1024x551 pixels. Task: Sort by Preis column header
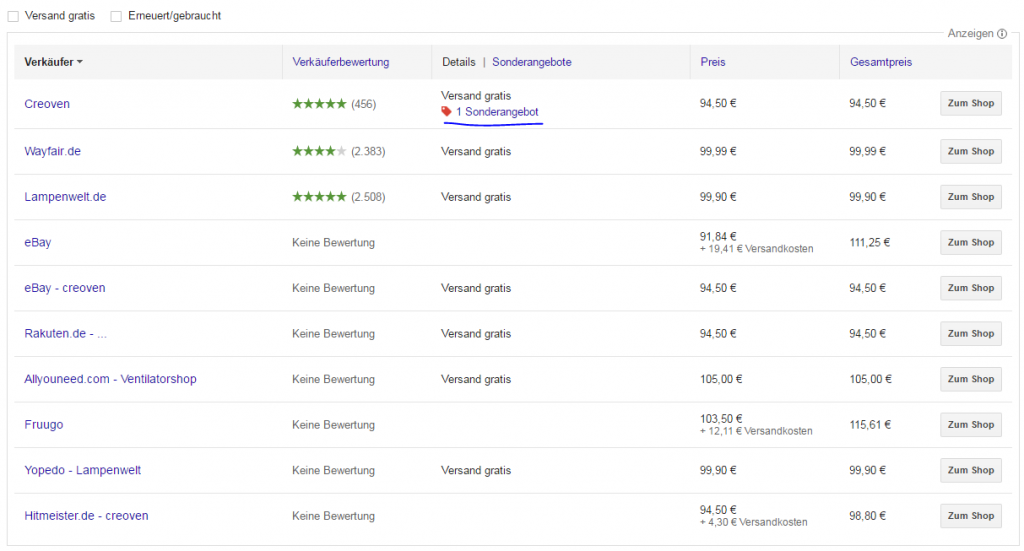[x=712, y=62]
